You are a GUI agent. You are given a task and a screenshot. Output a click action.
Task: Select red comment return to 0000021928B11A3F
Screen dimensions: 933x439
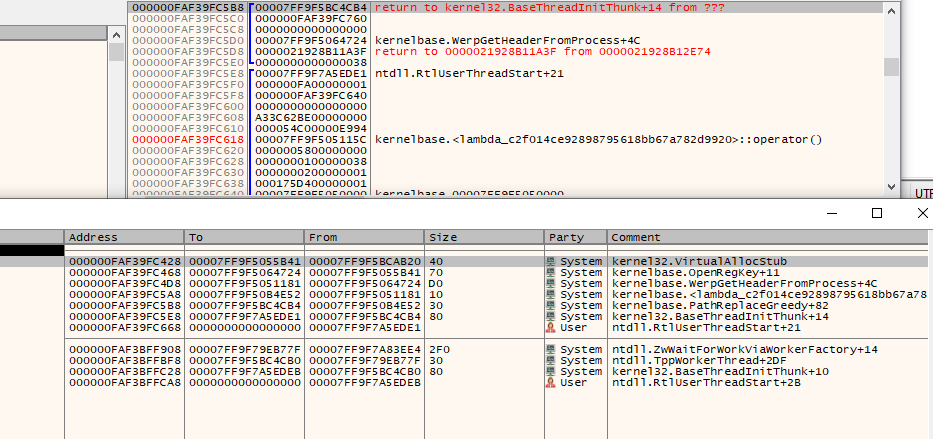coord(543,52)
